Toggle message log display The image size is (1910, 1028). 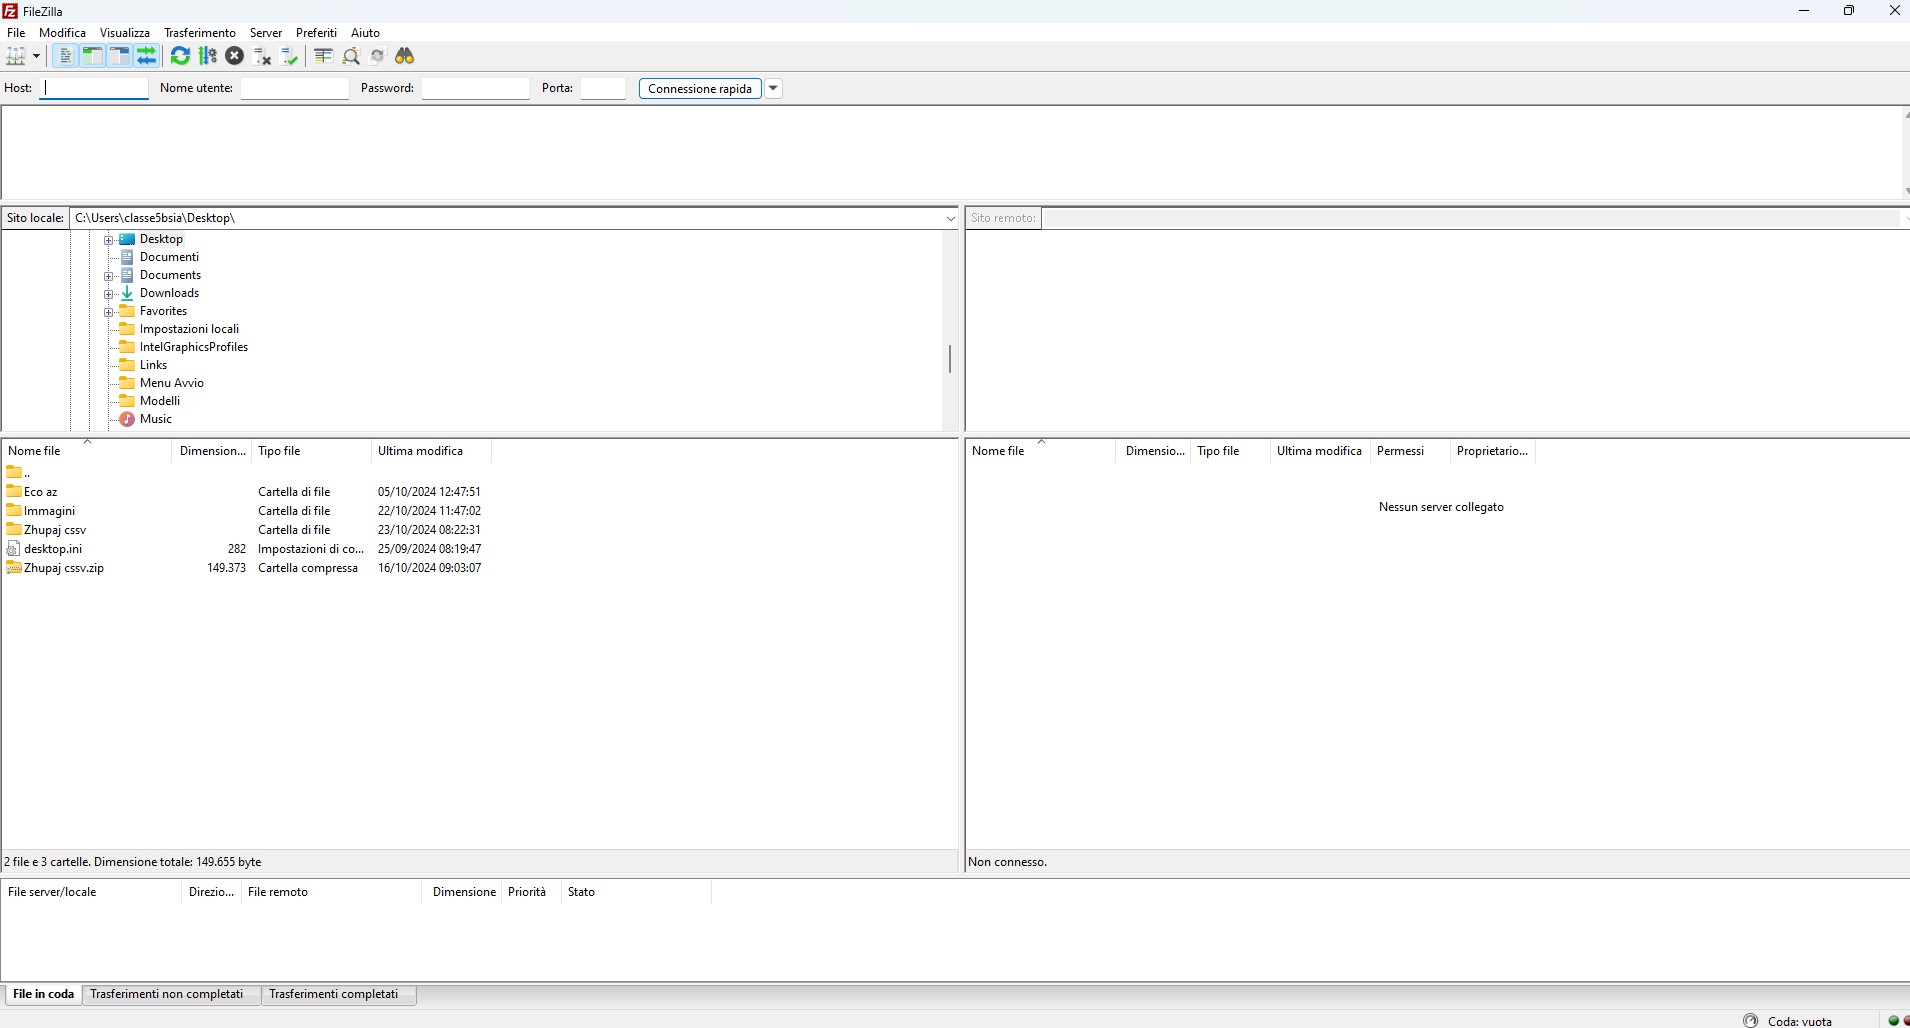[x=65, y=56]
